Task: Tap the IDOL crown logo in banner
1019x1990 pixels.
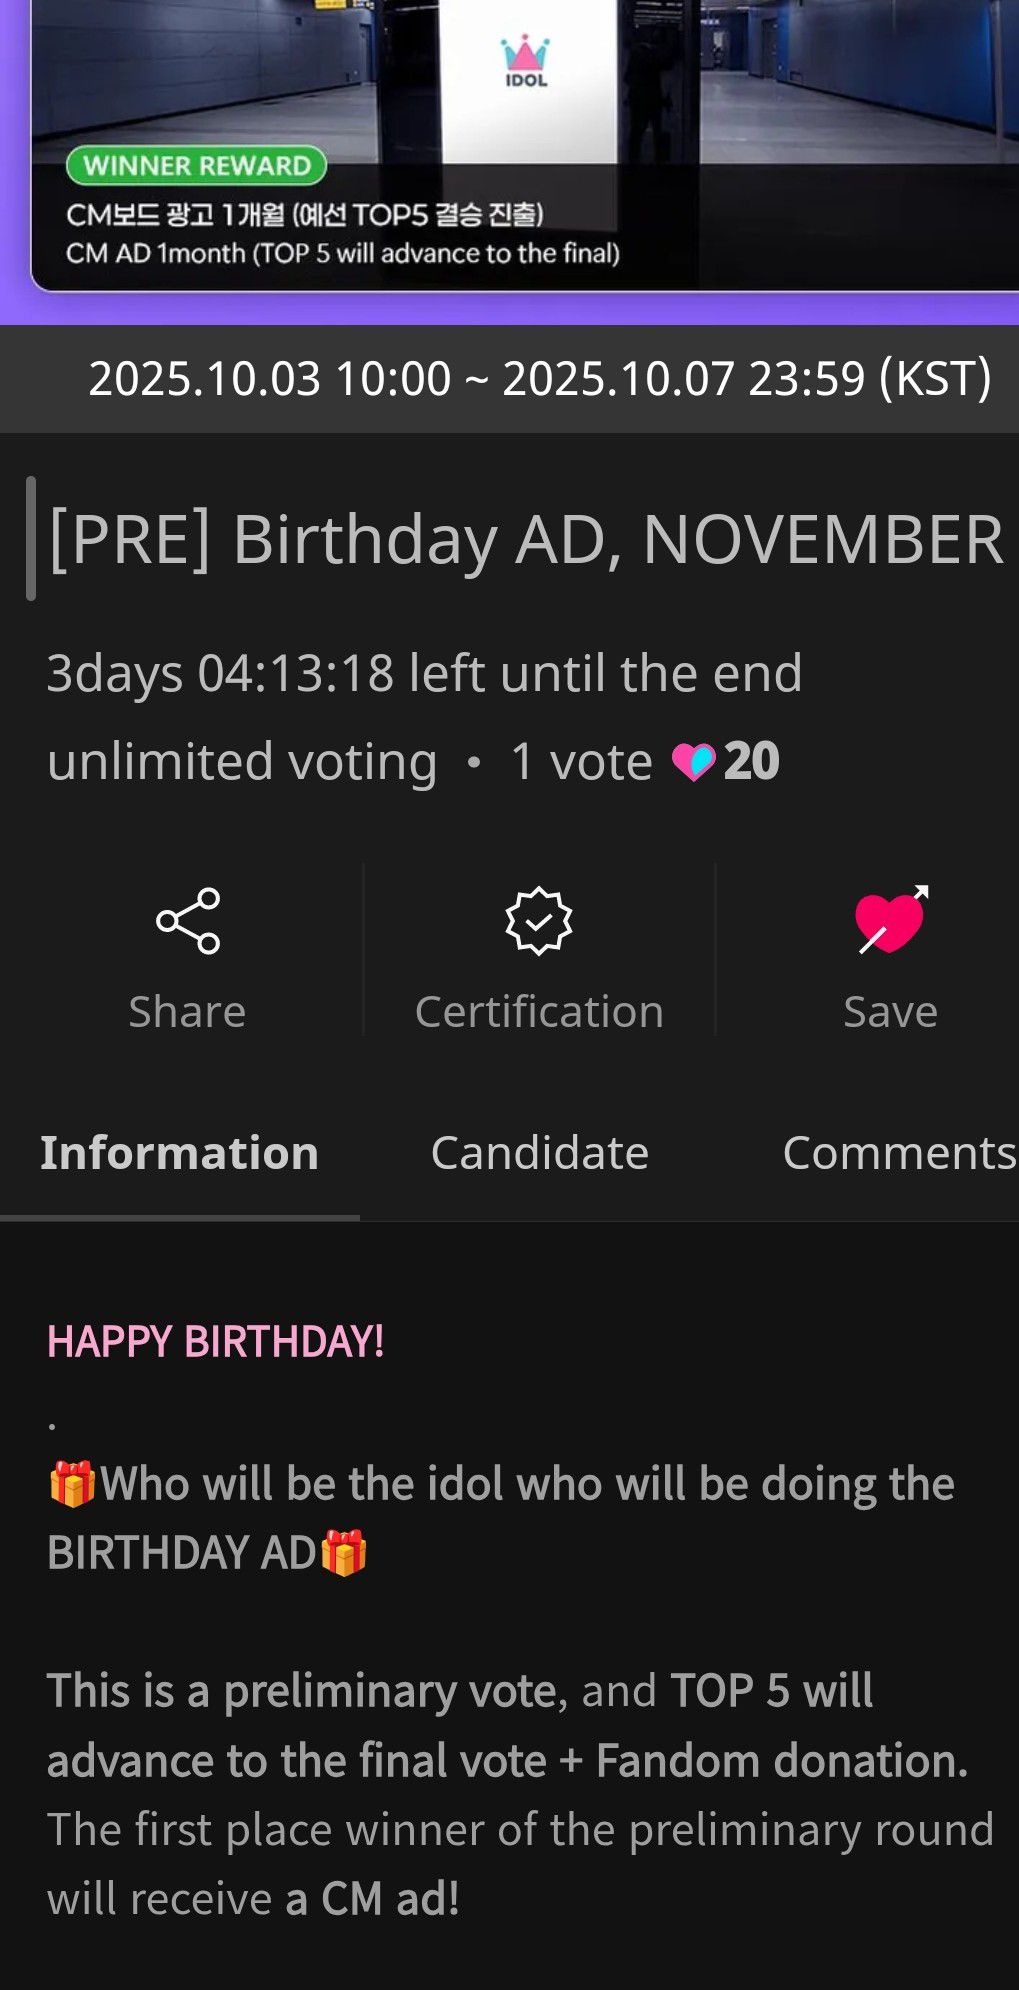Action: tap(526, 61)
